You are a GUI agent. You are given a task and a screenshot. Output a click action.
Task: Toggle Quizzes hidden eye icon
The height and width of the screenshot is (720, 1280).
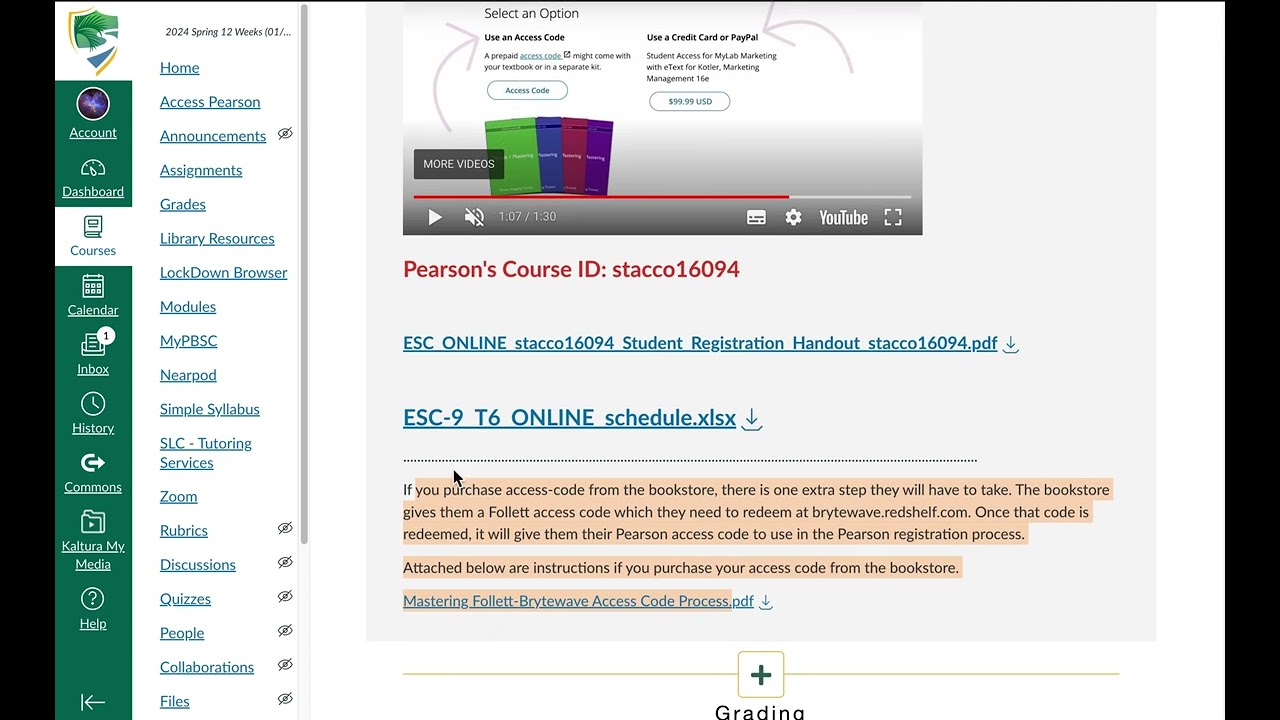coord(285,596)
